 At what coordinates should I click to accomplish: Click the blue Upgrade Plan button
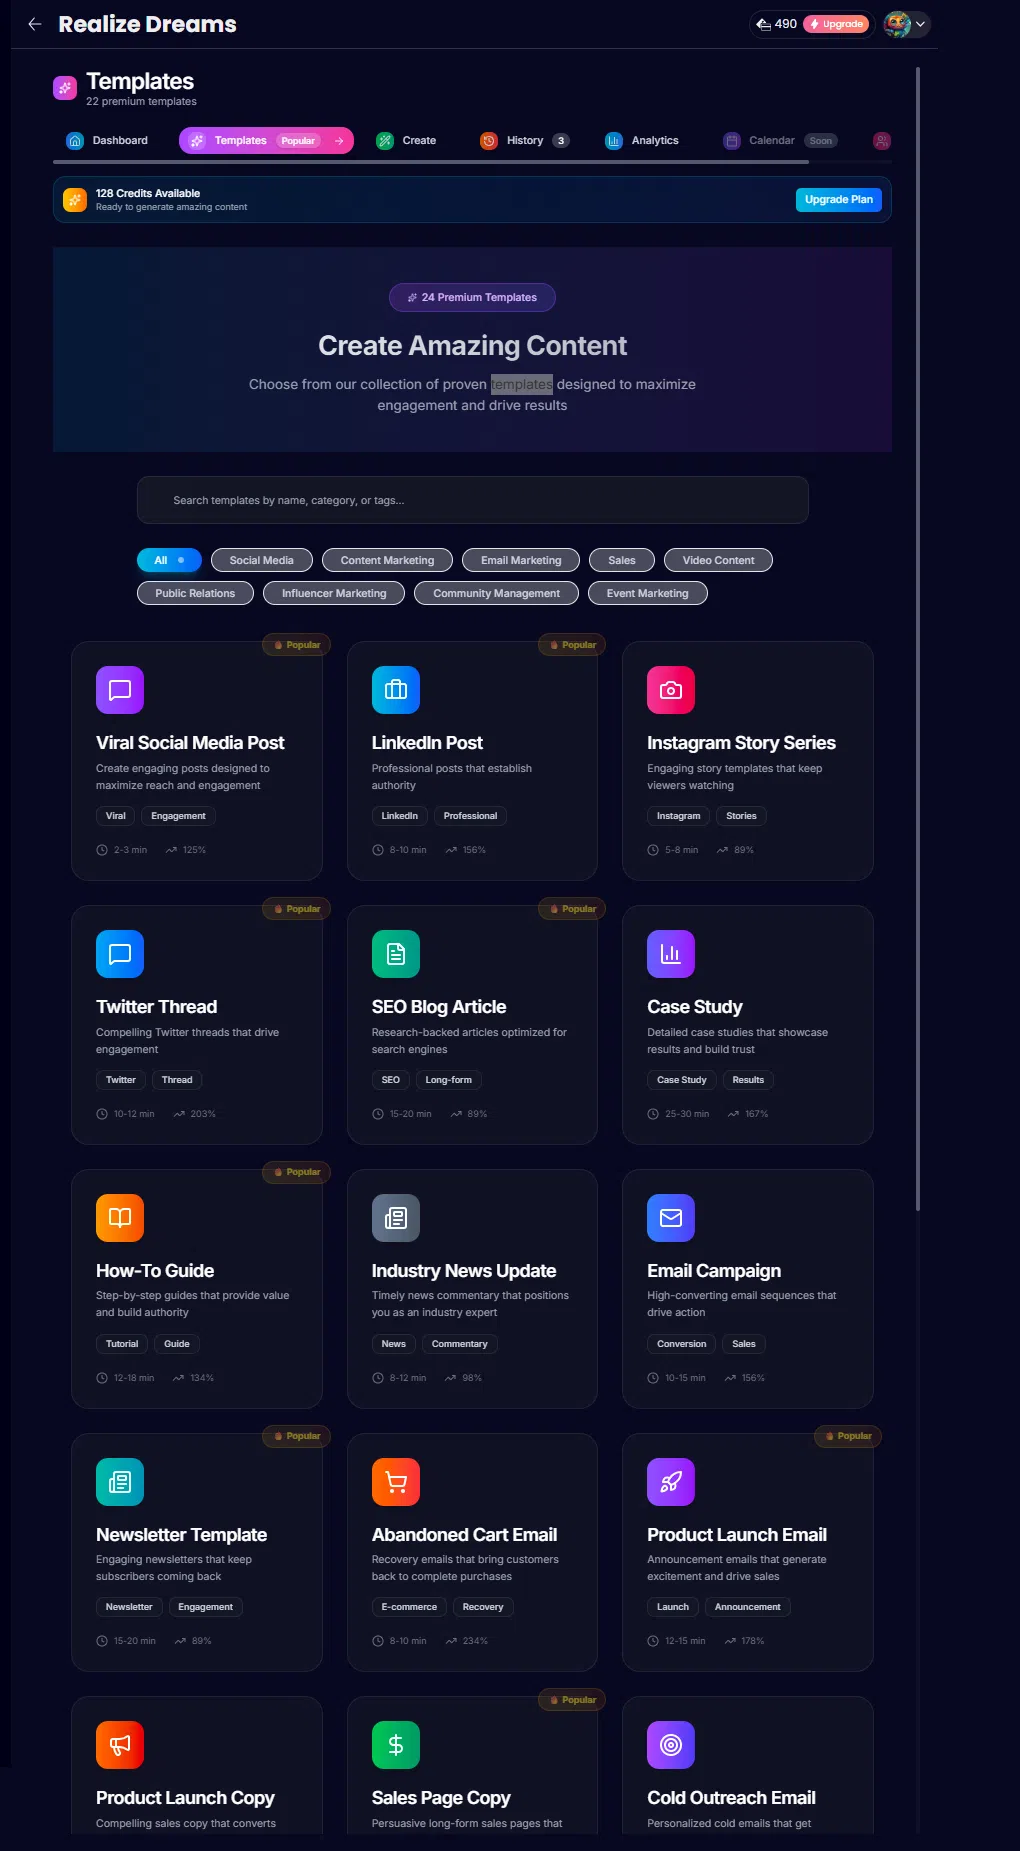(839, 200)
